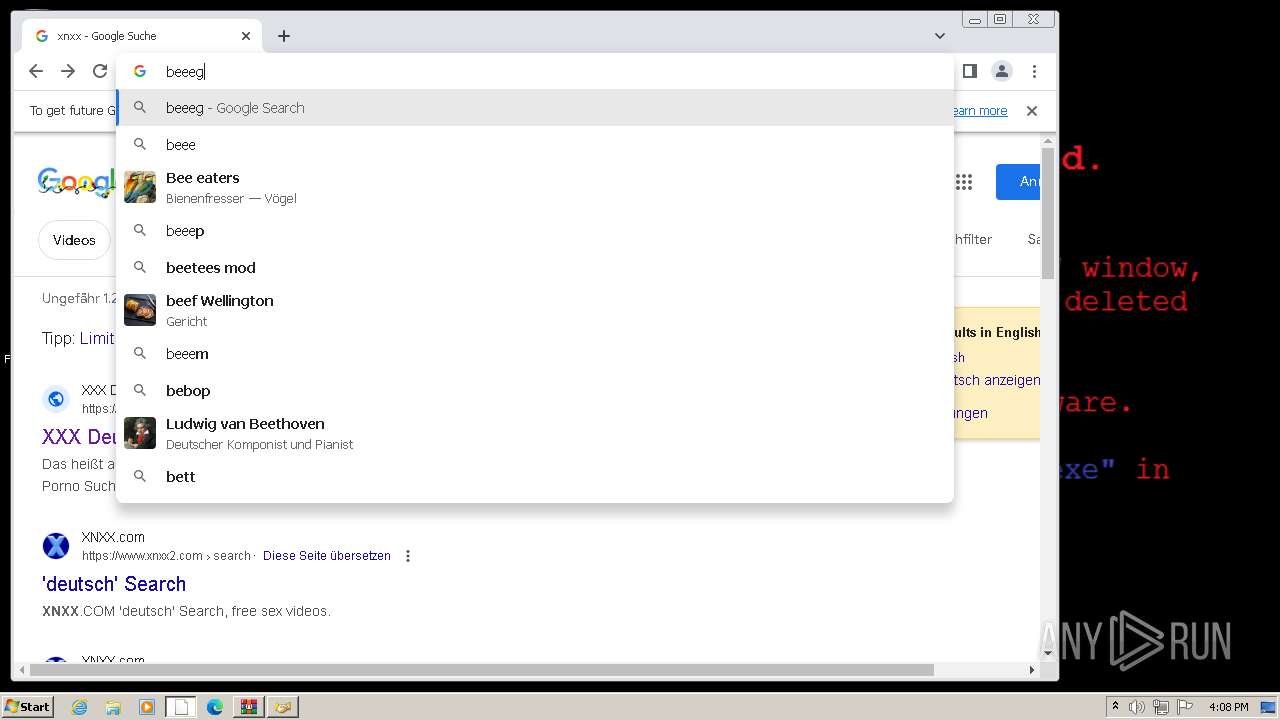Open the WinRAR taskbar icon

pyautogui.click(x=248, y=707)
